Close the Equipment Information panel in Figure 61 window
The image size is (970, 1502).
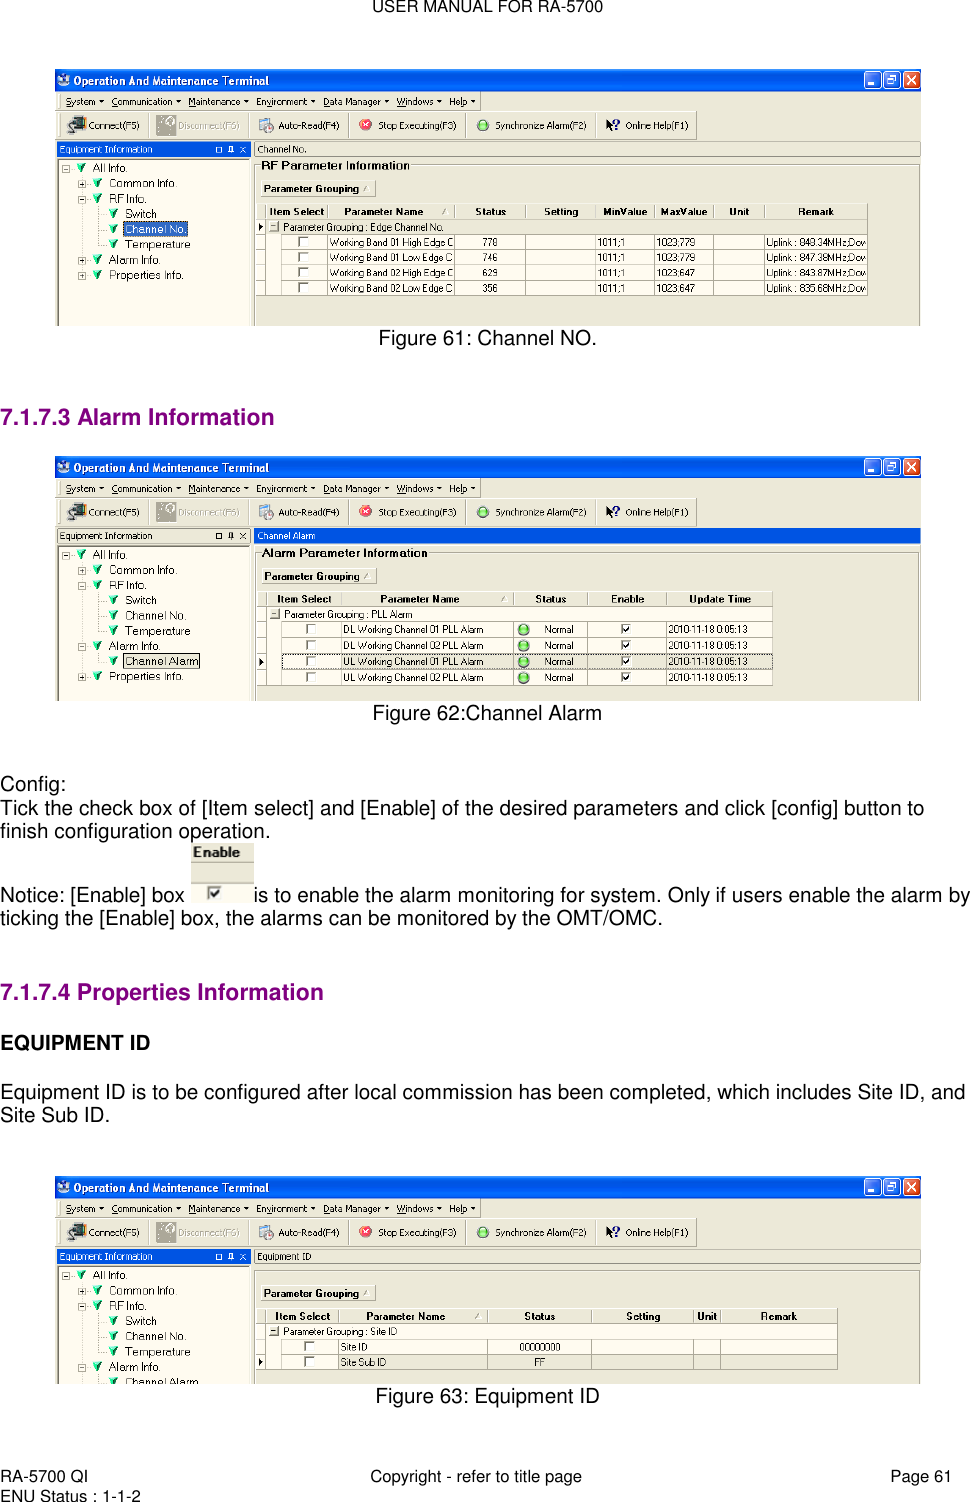tap(243, 149)
